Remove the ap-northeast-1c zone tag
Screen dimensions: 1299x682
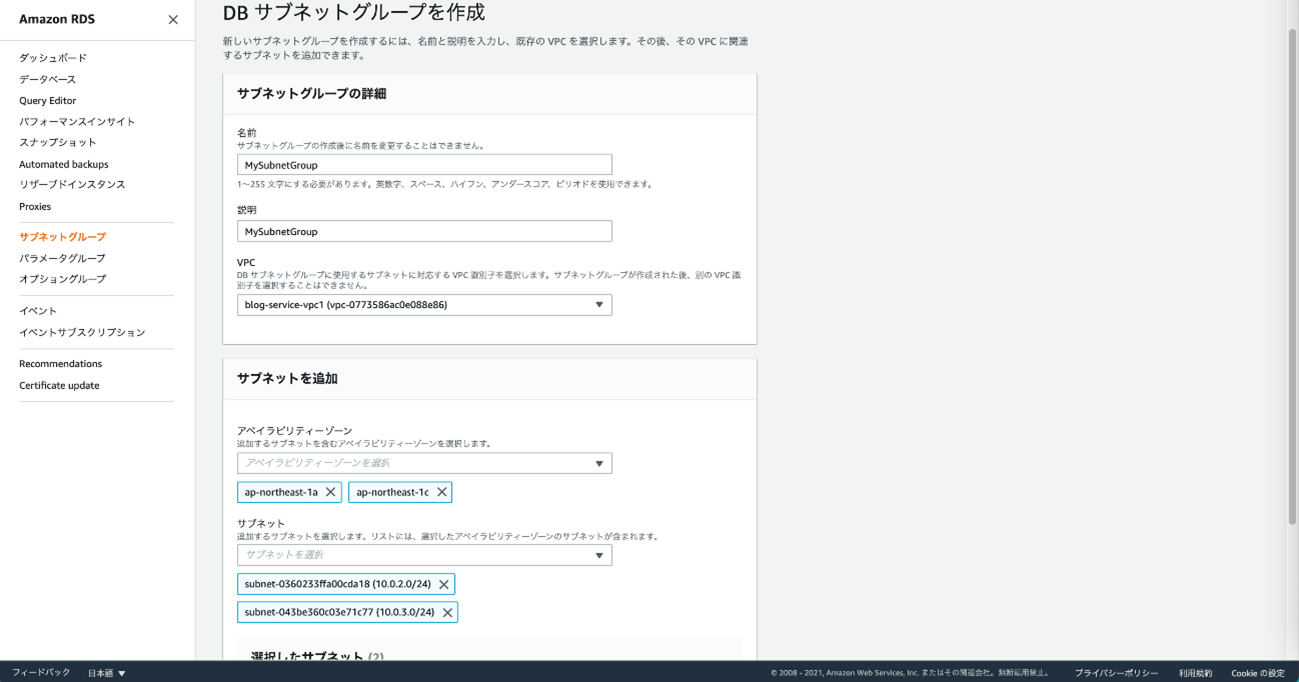tap(441, 492)
